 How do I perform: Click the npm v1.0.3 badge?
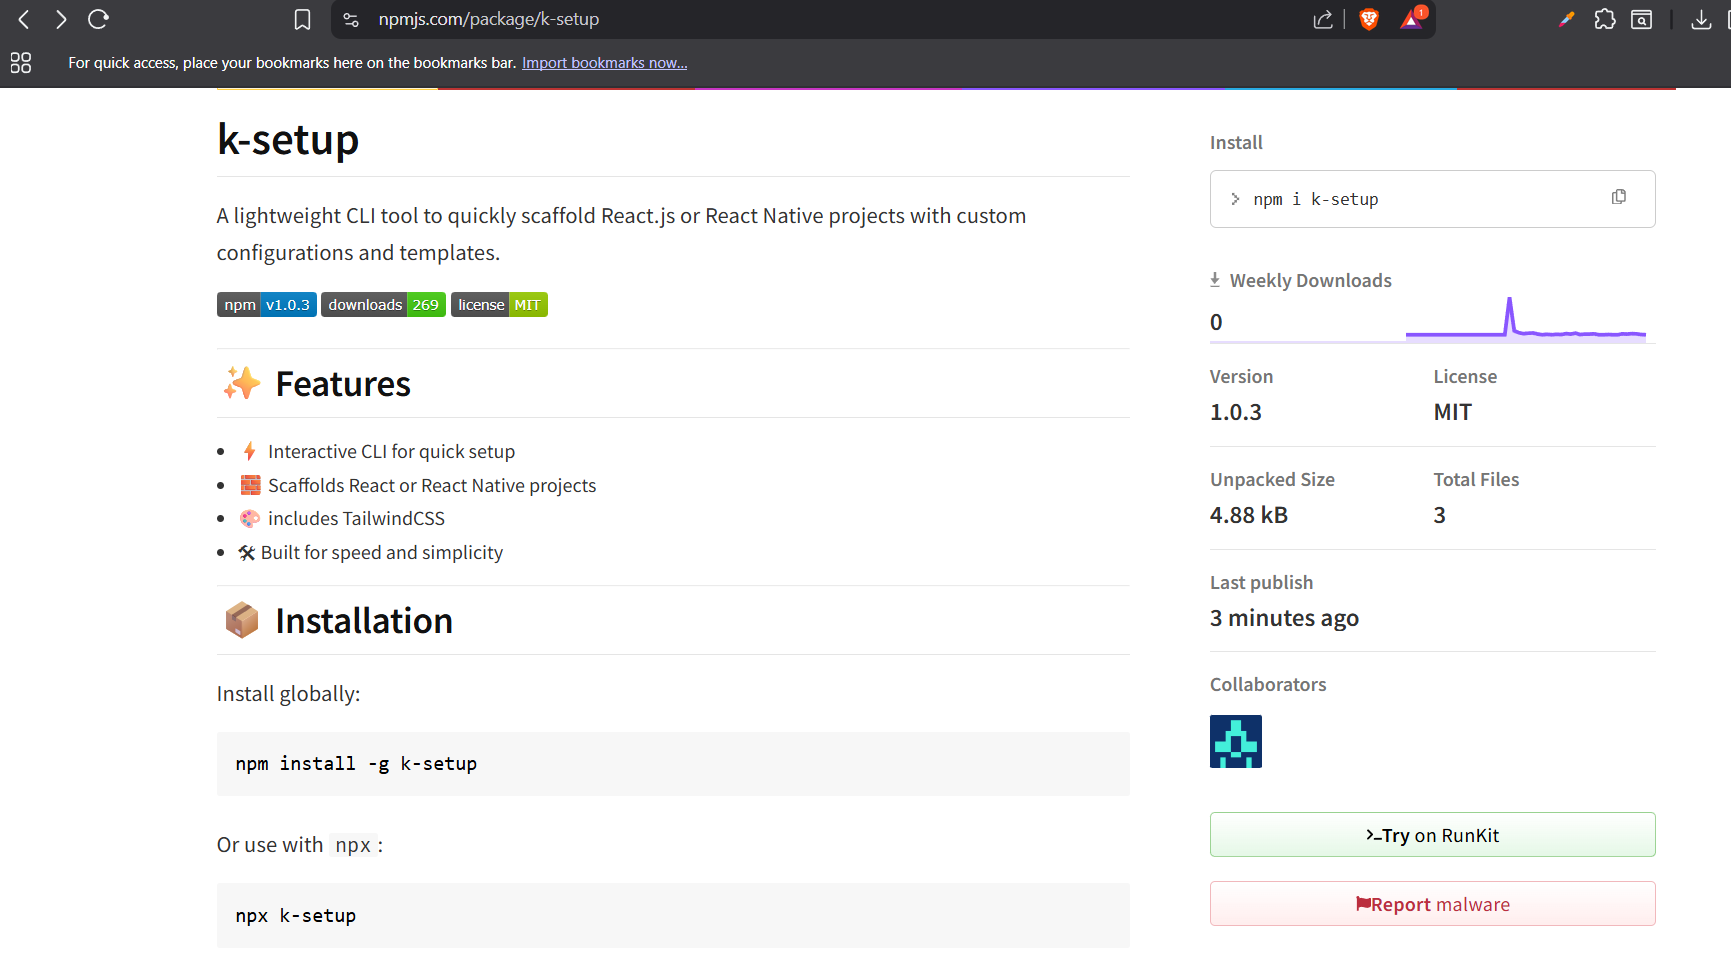pos(267,305)
